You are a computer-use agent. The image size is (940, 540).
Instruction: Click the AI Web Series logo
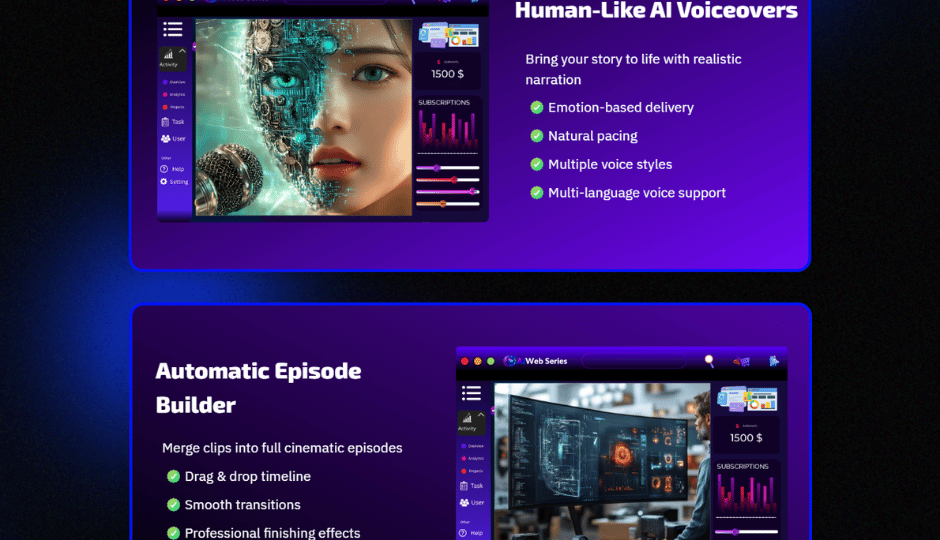pyautogui.click(x=535, y=361)
